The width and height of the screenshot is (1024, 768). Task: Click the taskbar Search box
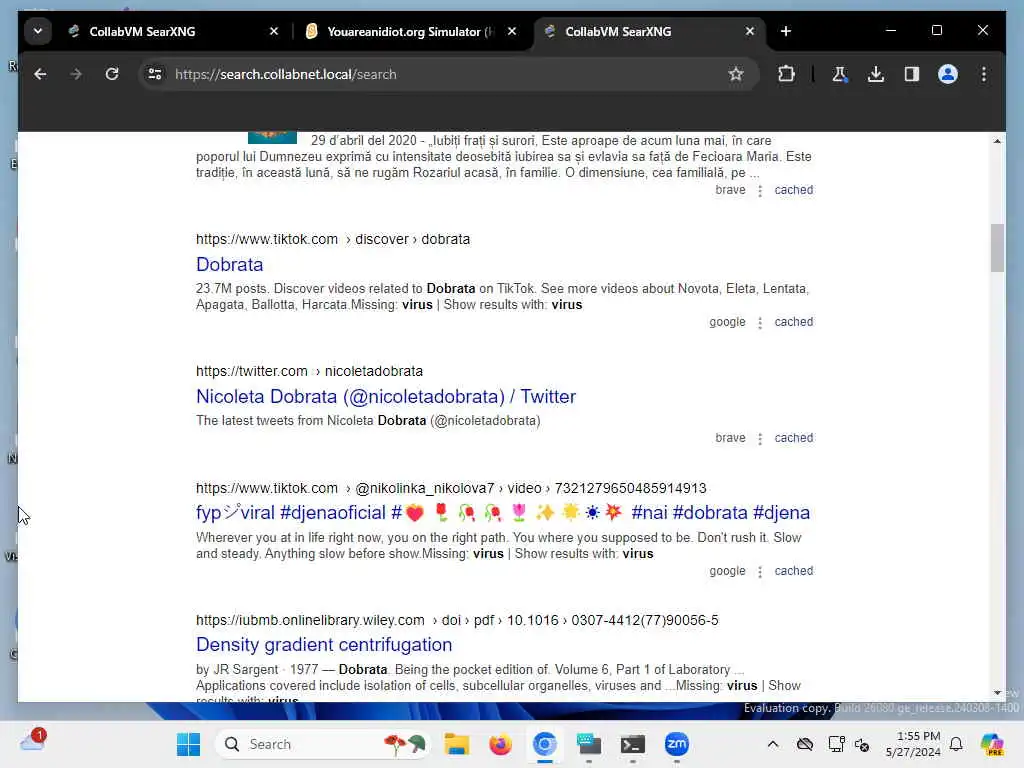tap(323, 744)
